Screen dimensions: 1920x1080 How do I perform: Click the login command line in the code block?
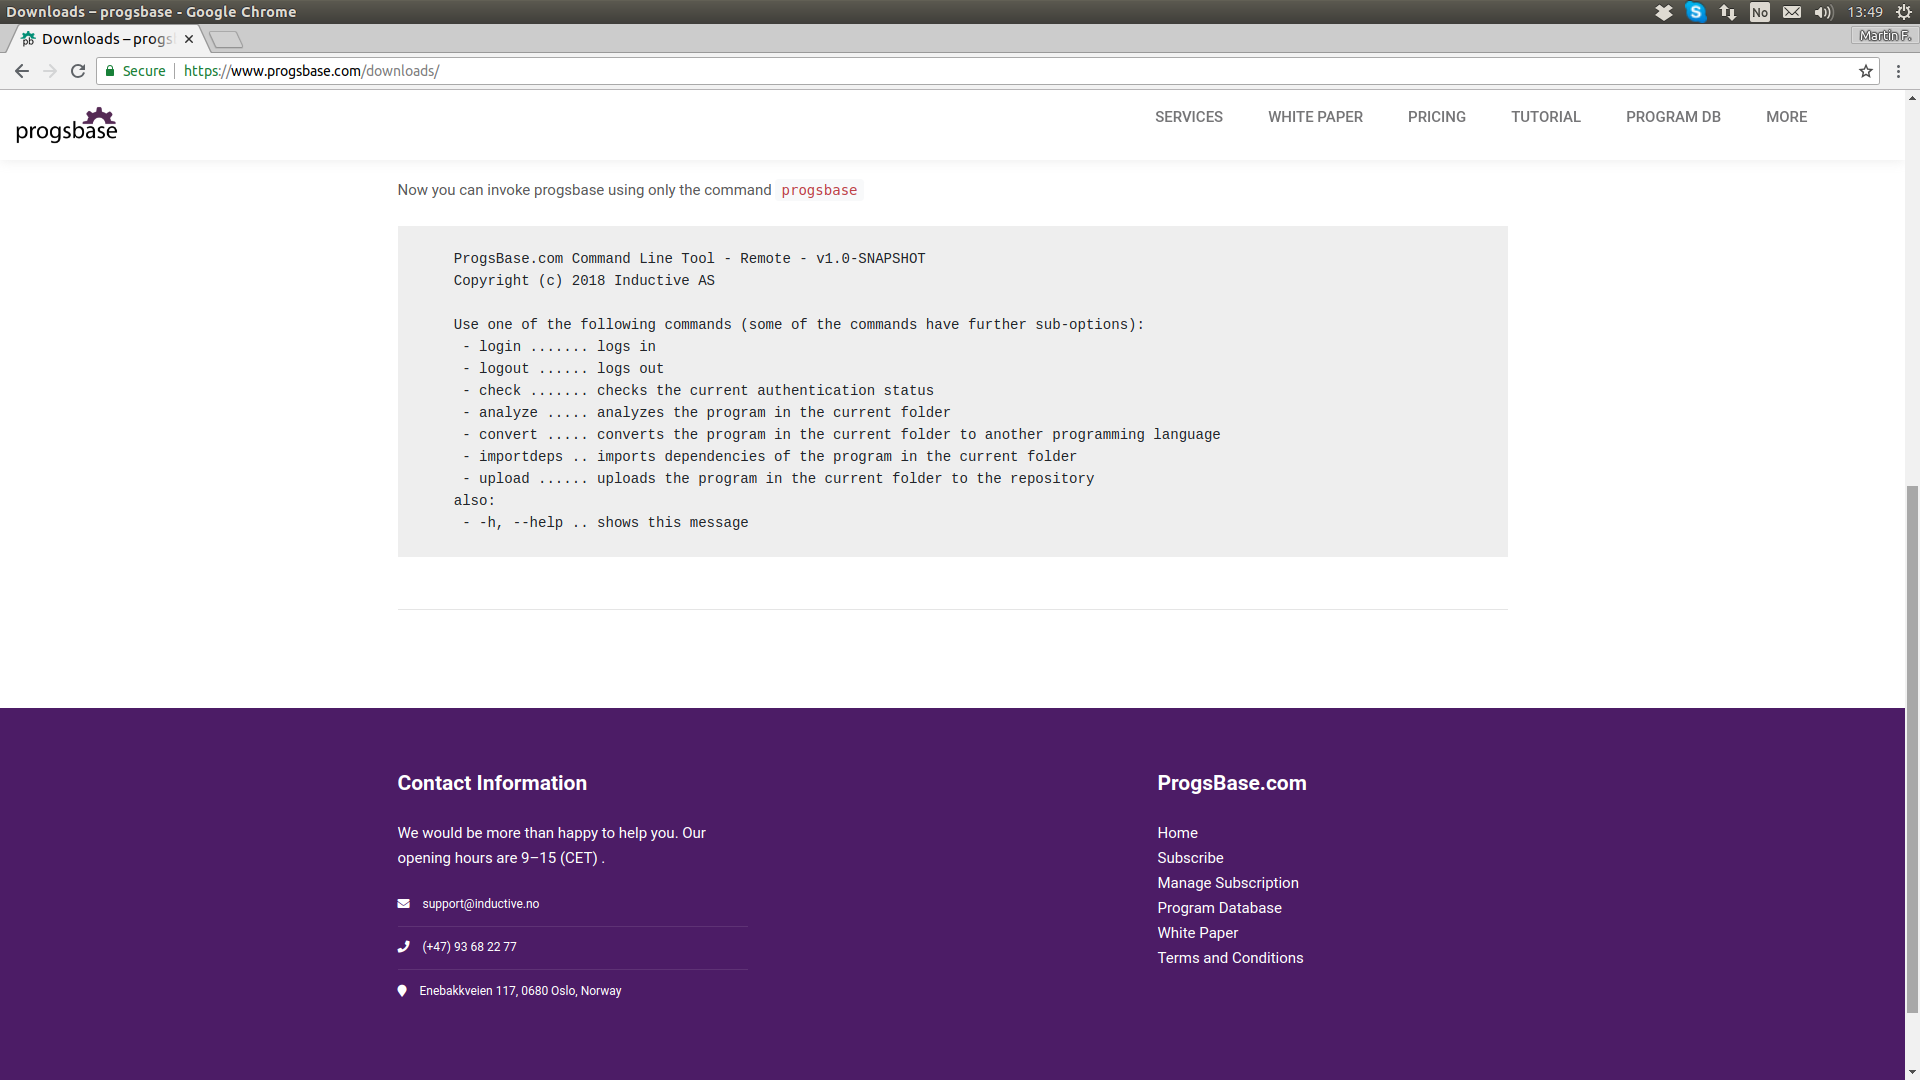click(x=559, y=347)
